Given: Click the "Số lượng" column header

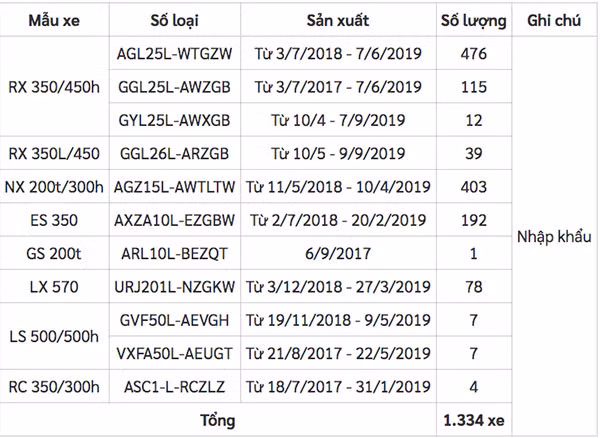Looking at the screenshot, I should (x=473, y=20).
